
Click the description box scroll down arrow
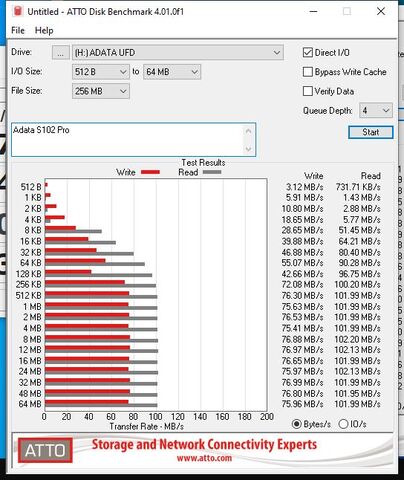[x=248, y=148]
